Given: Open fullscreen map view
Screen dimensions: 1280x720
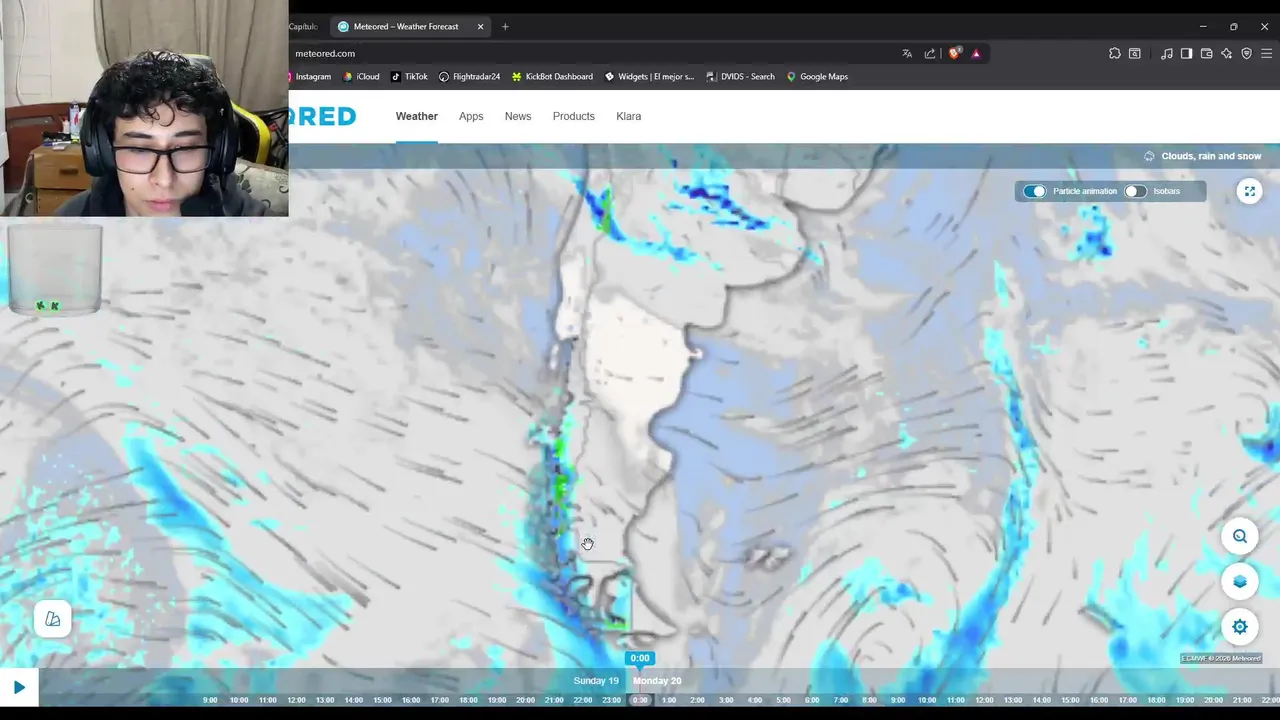Looking at the screenshot, I should click(1249, 191).
